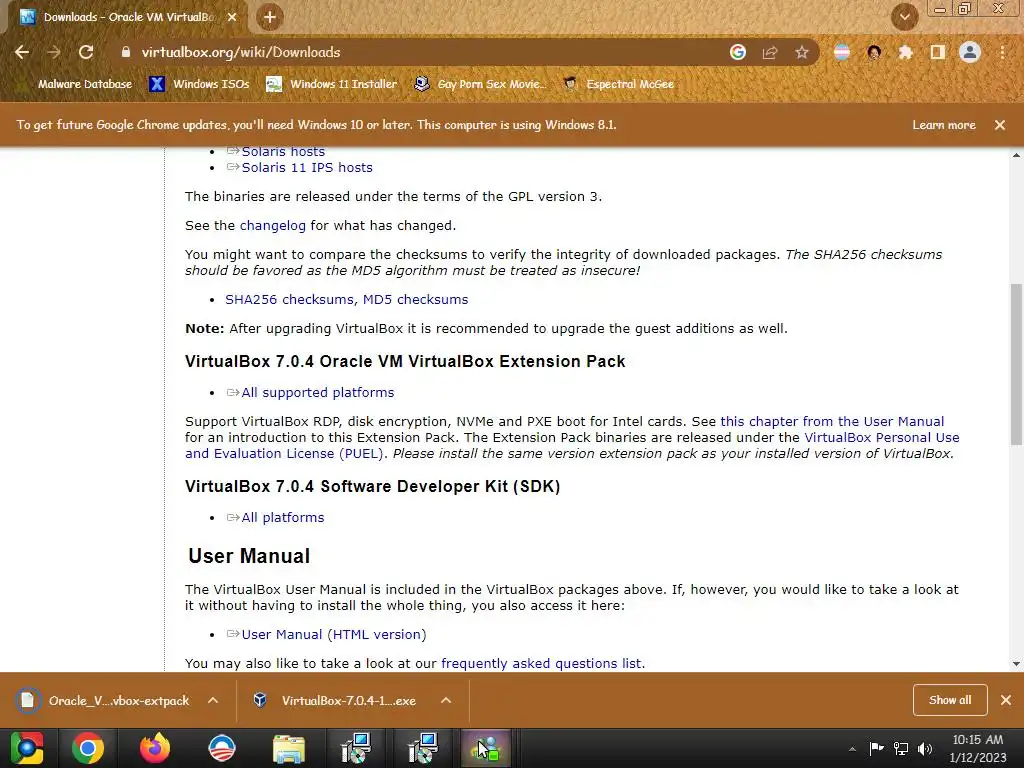Expand options for the vbox-extpack download
The width and height of the screenshot is (1024, 768).
tap(213, 701)
